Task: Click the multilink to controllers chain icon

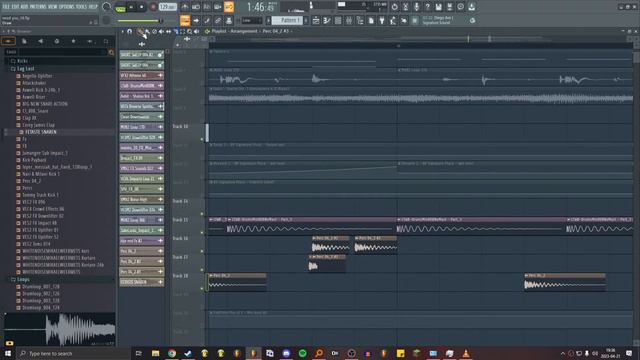Action: click(218, 20)
